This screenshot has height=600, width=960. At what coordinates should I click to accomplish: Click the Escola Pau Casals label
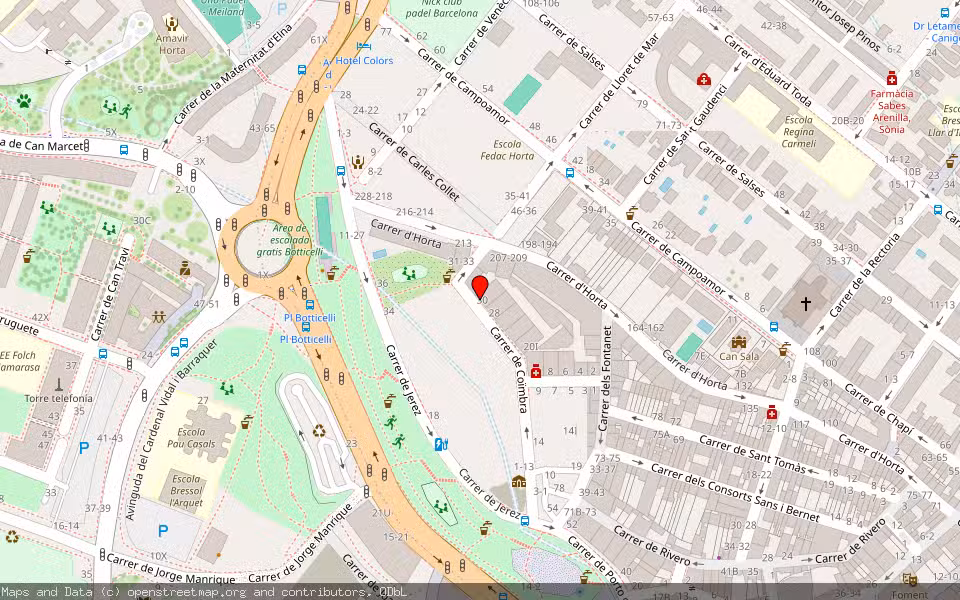[191, 438]
